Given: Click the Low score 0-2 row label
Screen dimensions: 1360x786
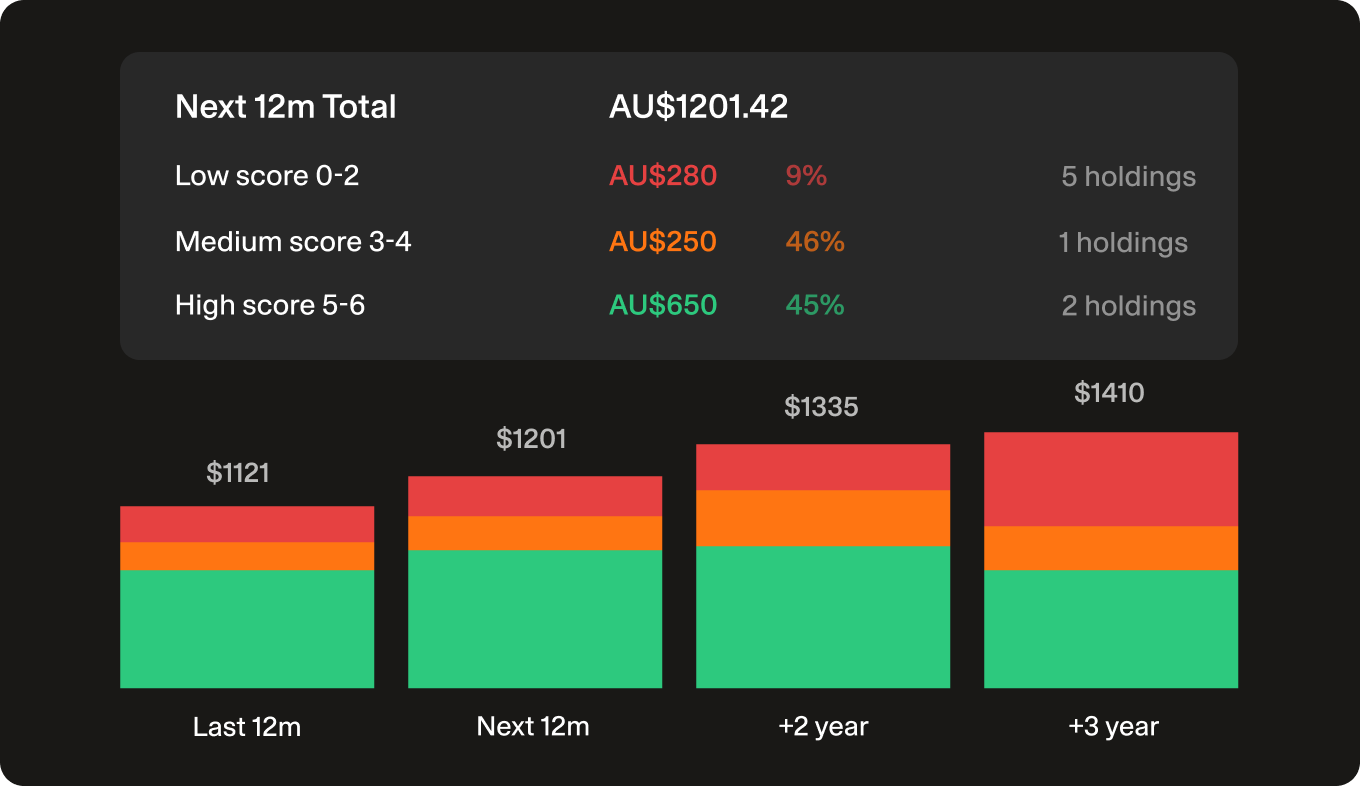Looking at the screenshot, I should (267, 176).
